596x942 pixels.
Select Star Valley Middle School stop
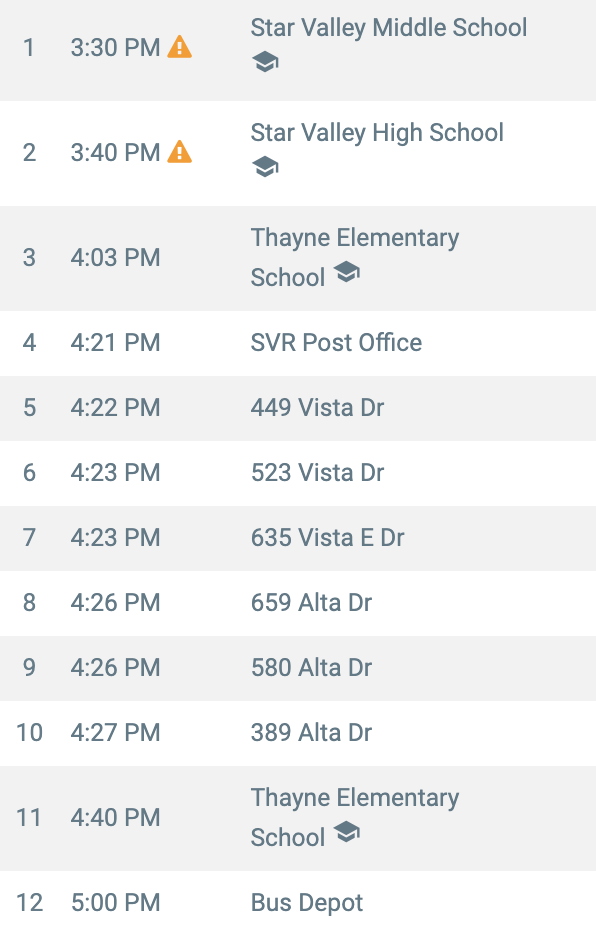click(298, 50)
